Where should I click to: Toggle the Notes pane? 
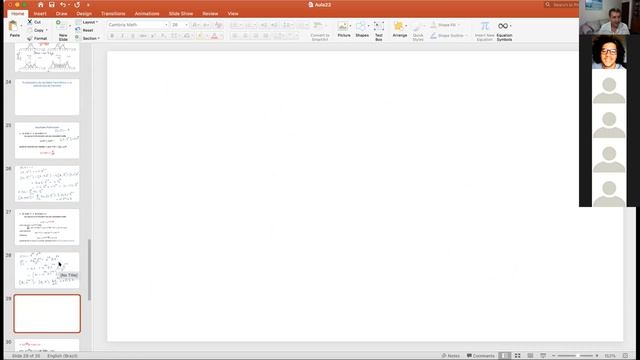[451, 356]
